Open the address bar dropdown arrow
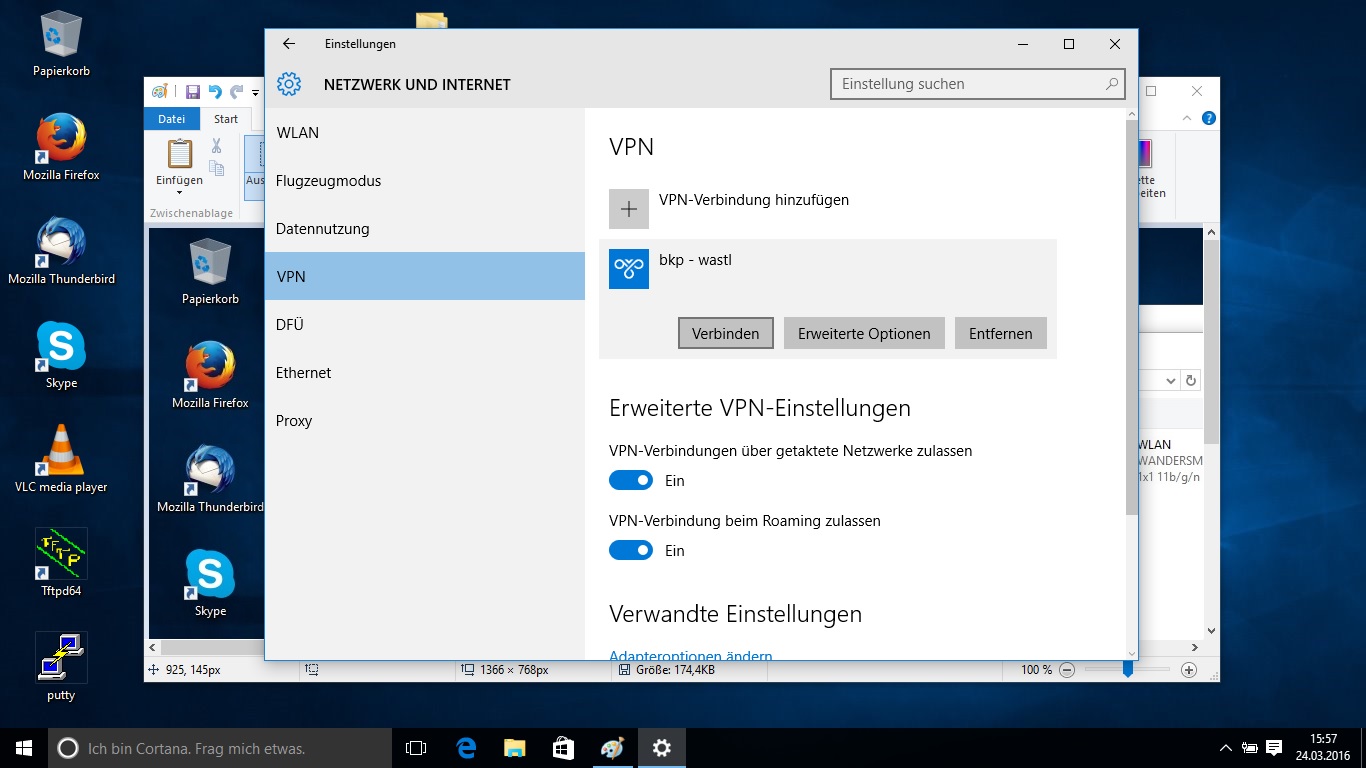 1170,380
